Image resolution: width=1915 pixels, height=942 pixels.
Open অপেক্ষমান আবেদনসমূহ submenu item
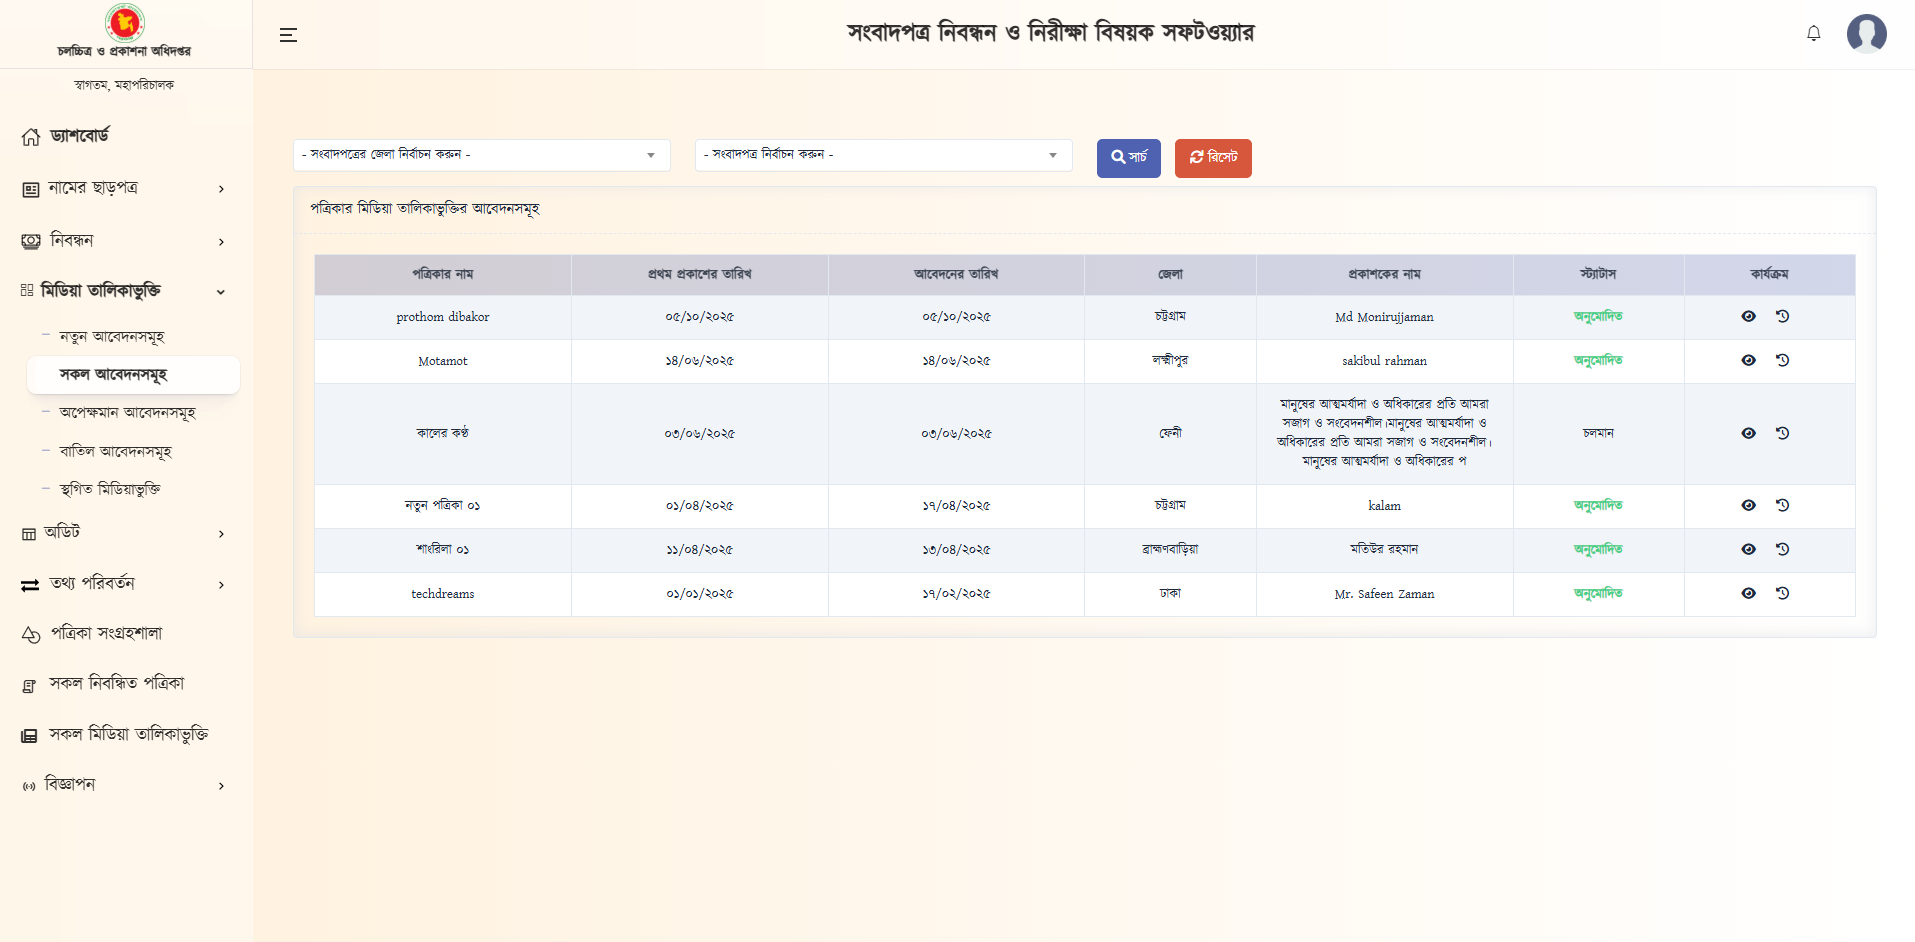click(127, 412)
